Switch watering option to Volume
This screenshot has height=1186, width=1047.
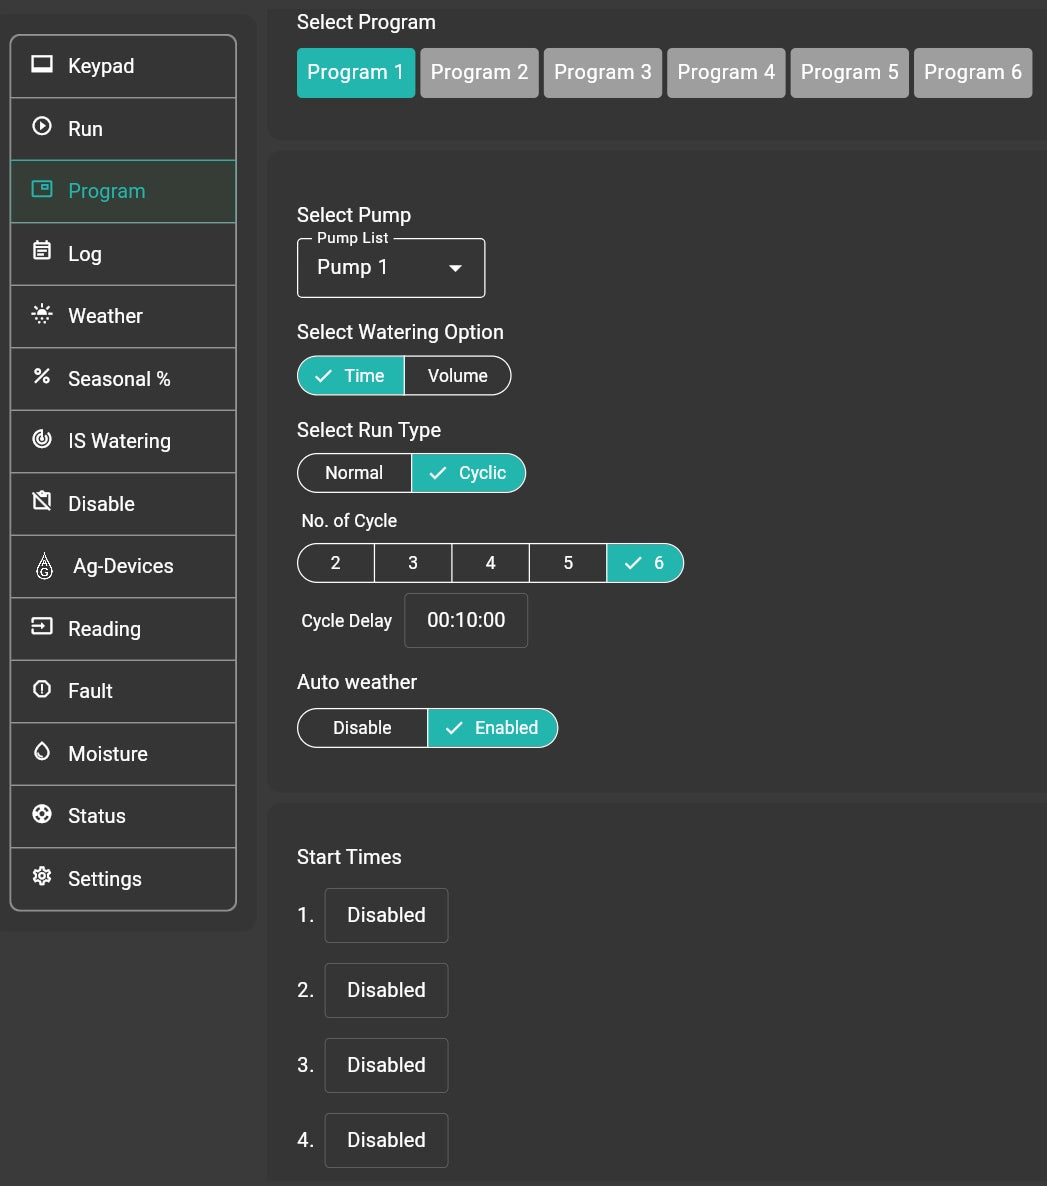click(x=457, y=376)
